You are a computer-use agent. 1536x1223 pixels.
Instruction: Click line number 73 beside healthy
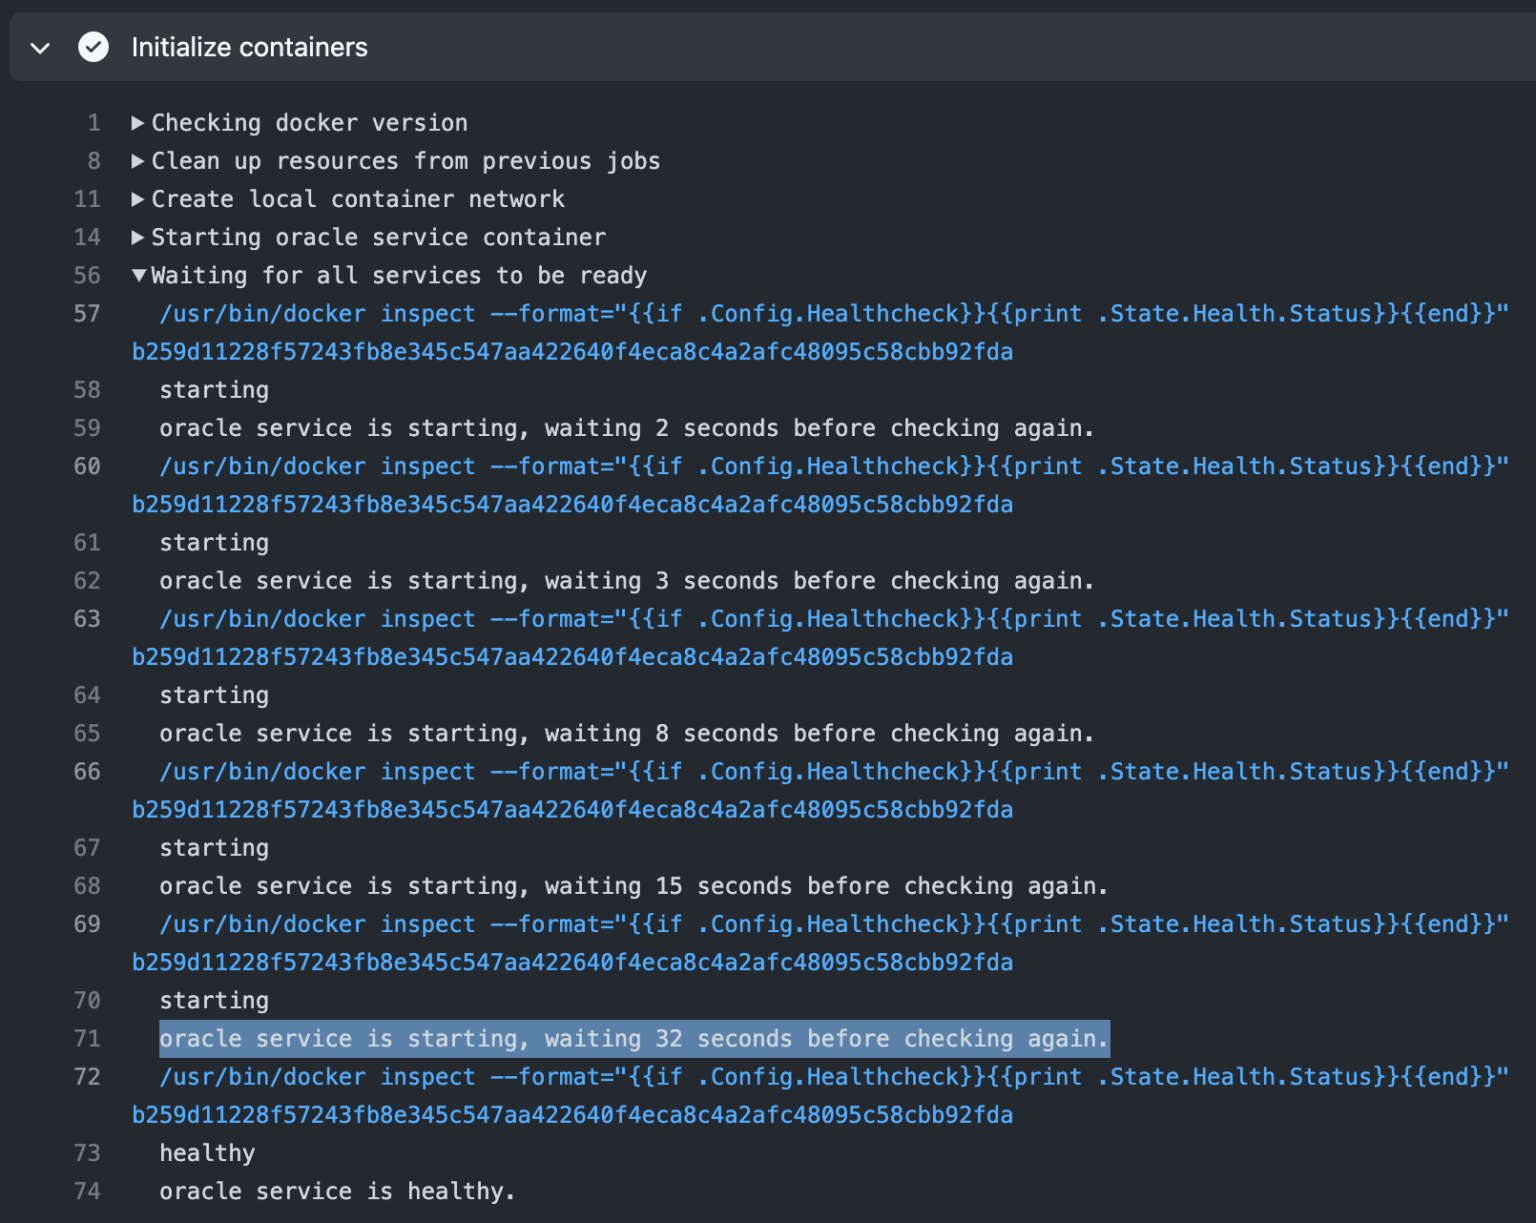tap(87, 1153)
